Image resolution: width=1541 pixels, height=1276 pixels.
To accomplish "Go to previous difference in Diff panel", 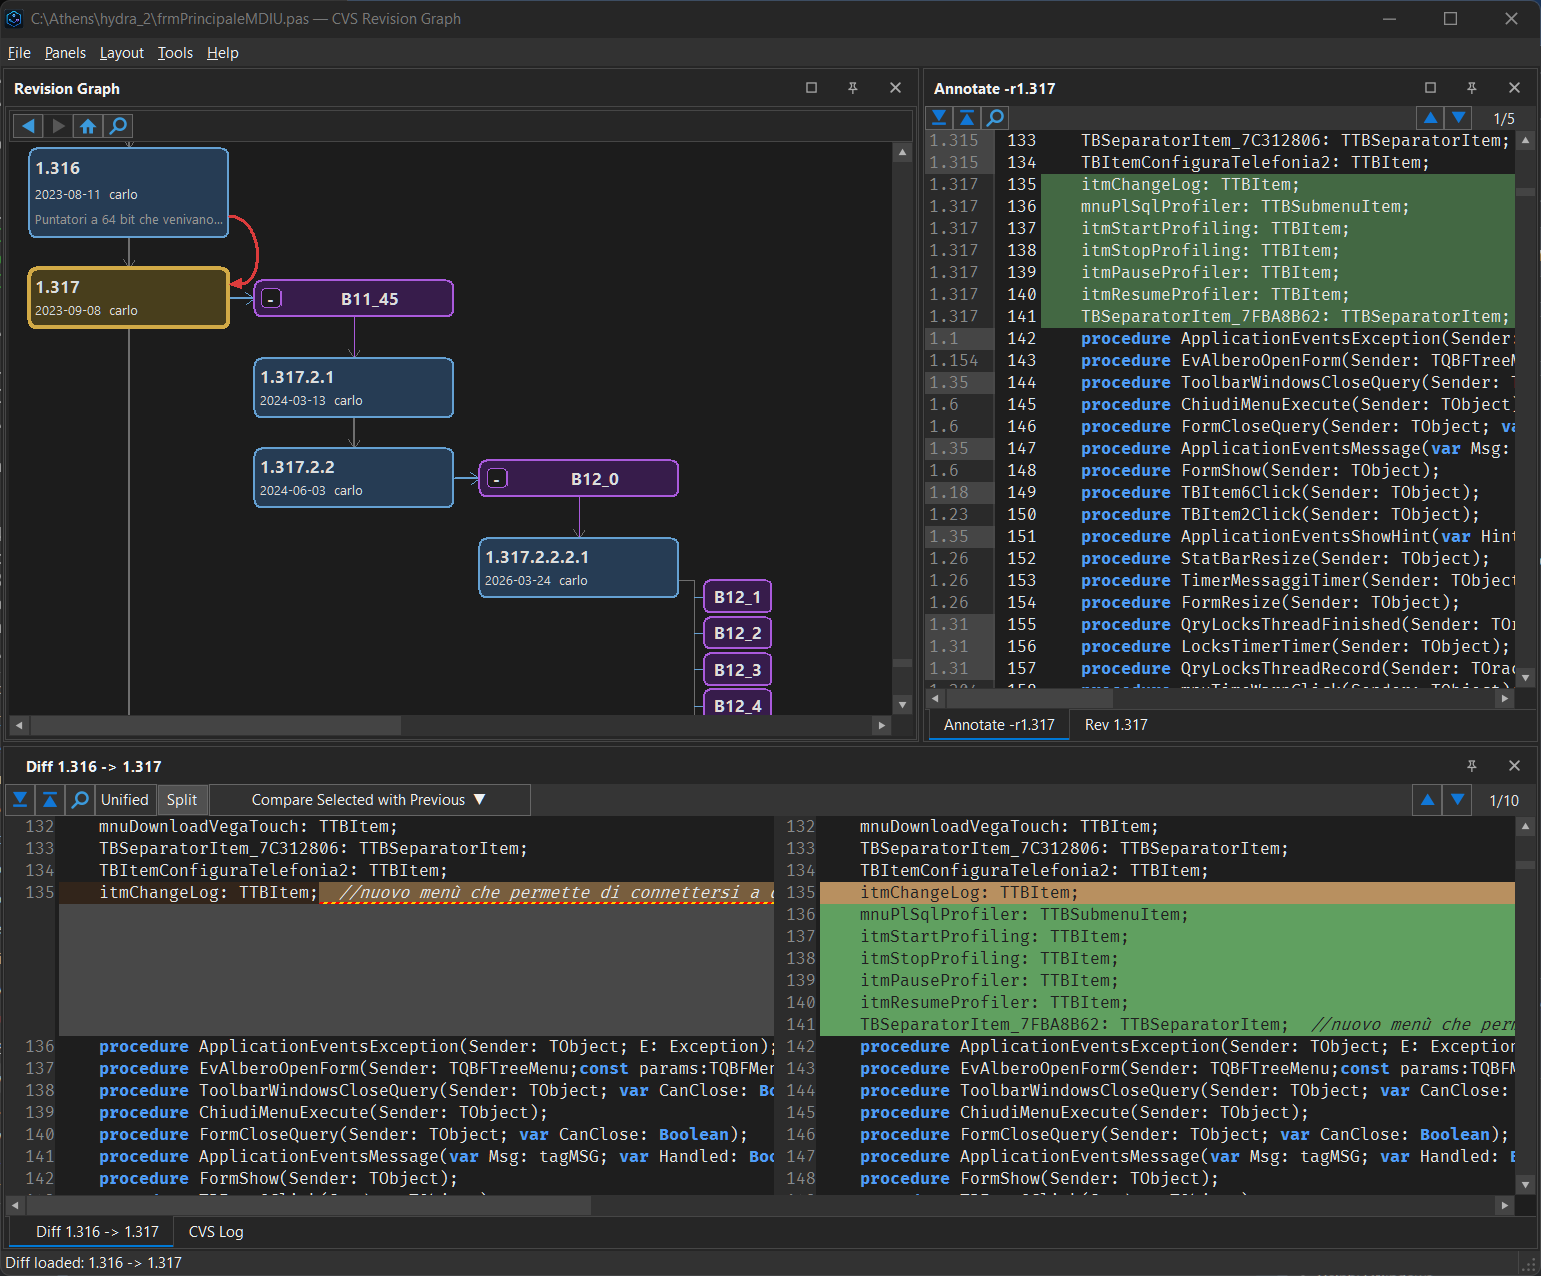I will [x=1428, y=800].
